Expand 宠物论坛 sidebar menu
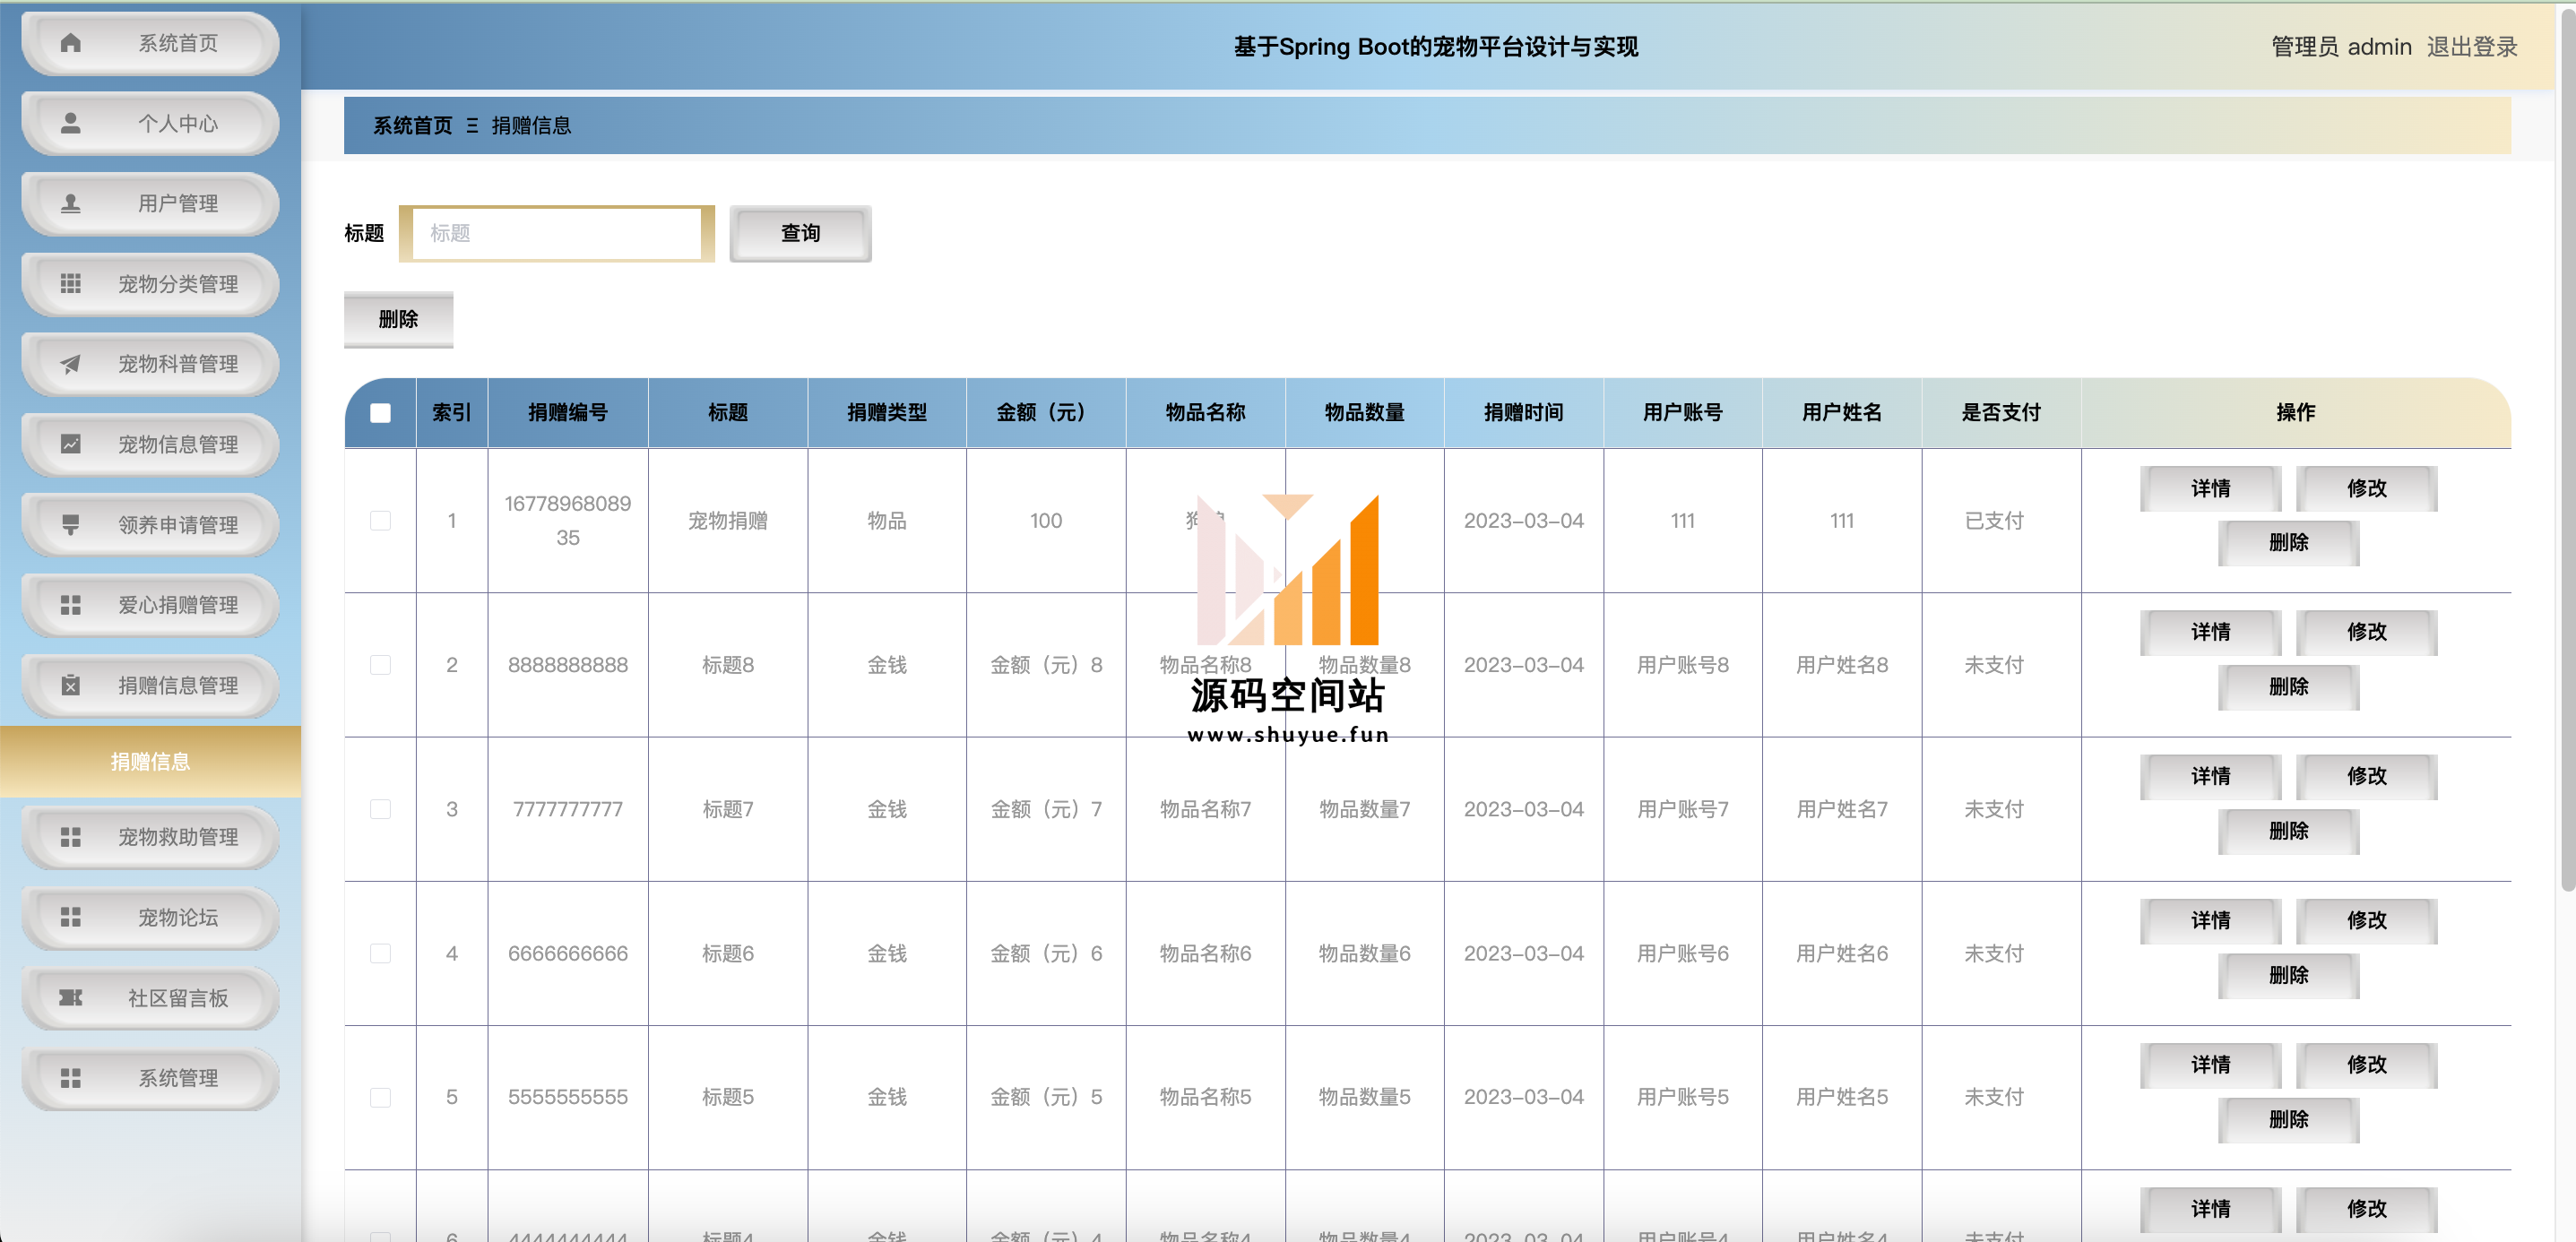This screenshot has width=2576, height=1242. [x=150, y=917]
